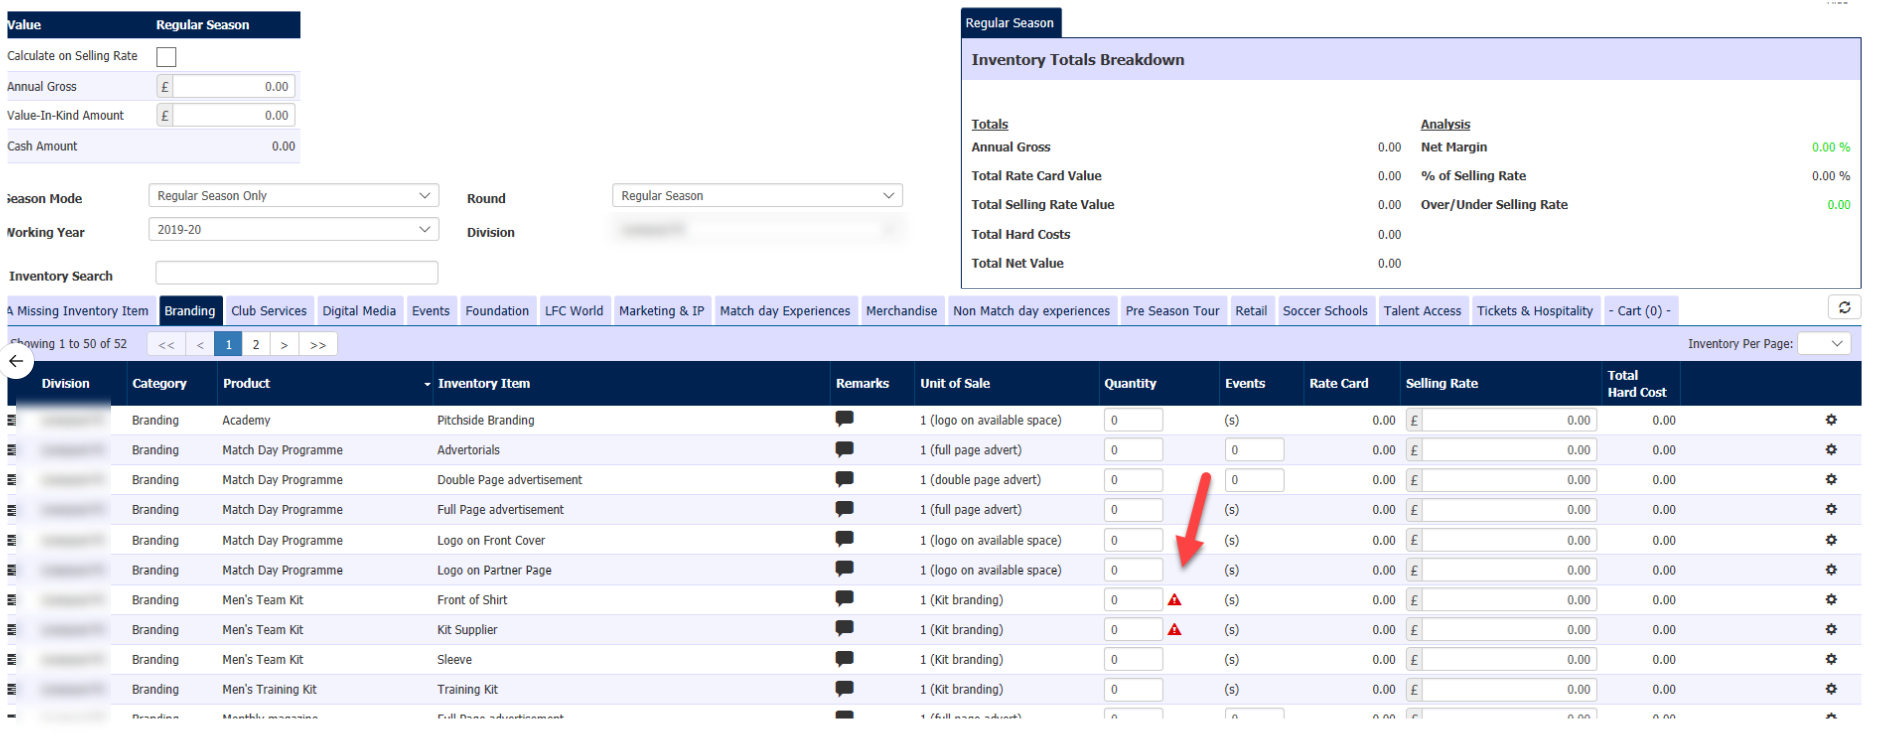
Task: Open the Inventory Per Page dropdown
Action: [x=1823, y=344]
